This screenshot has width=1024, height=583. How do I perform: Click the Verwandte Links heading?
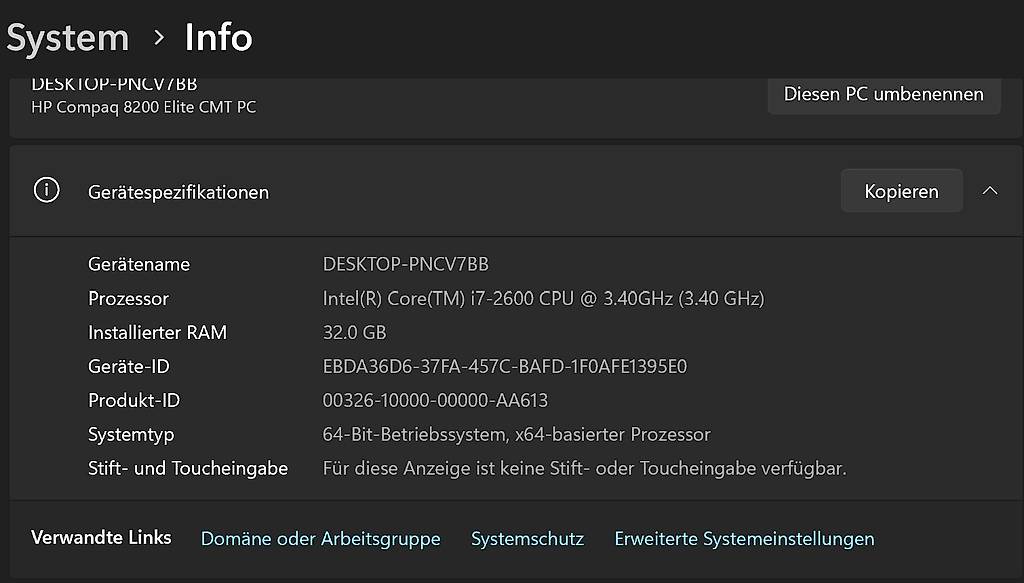[101, 537]
